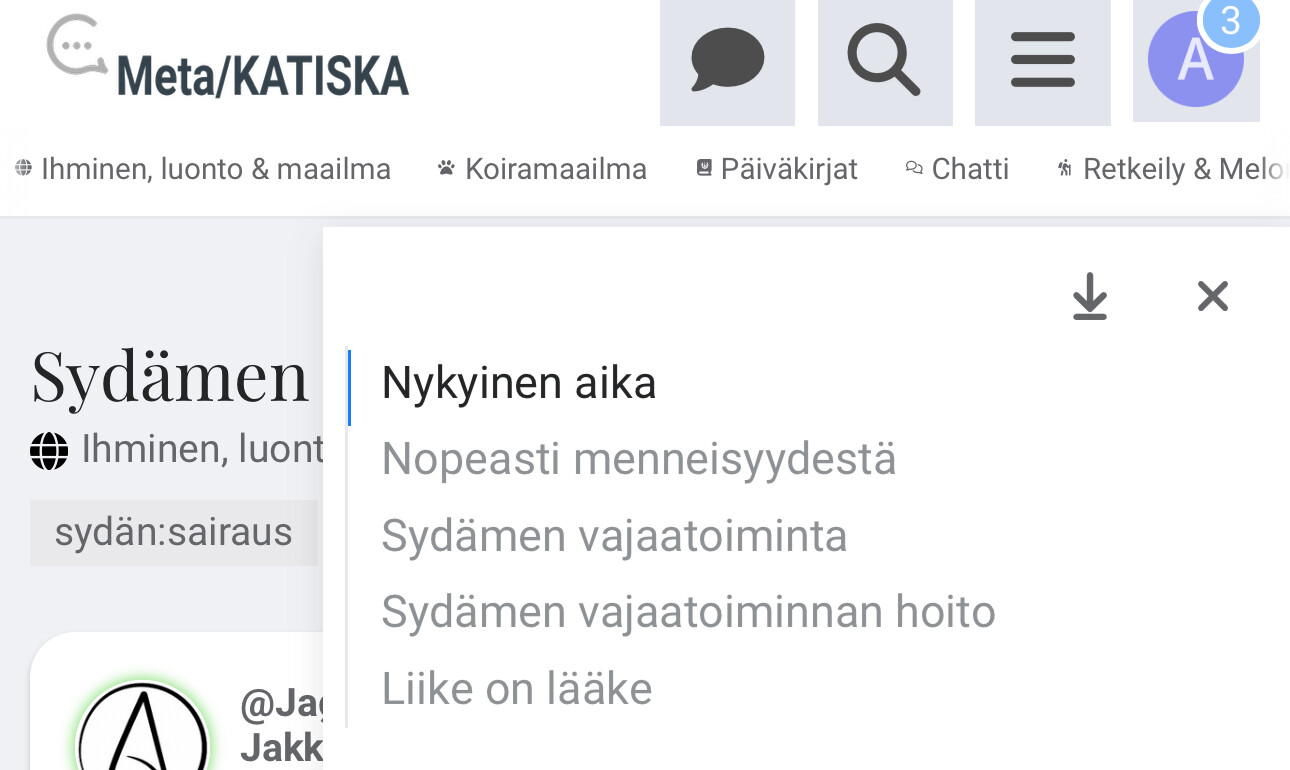Open the chat speech bubble icon
The height and width of the screenshot is (770, 1290).
click(727, 62)
